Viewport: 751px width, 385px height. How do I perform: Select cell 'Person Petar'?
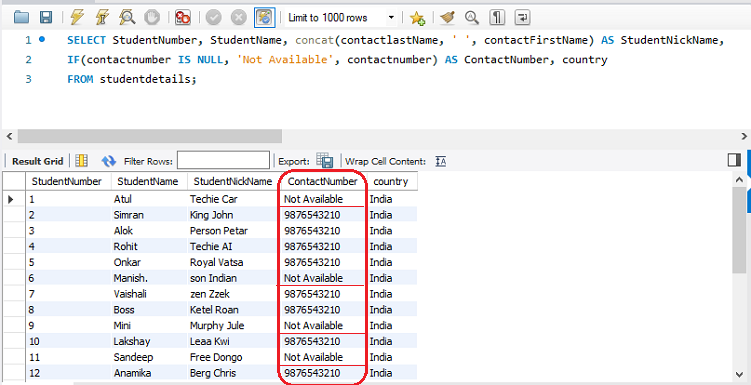pos(233,230)
